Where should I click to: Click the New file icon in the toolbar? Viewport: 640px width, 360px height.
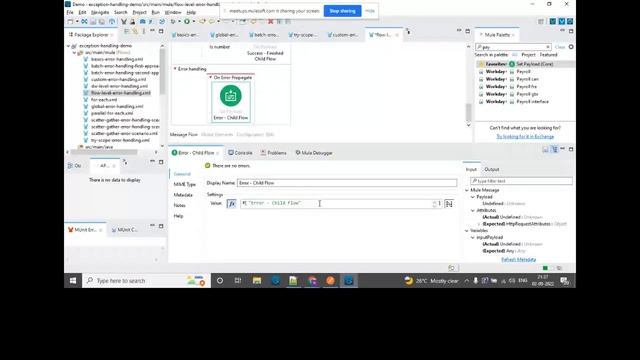pos(70,21)
